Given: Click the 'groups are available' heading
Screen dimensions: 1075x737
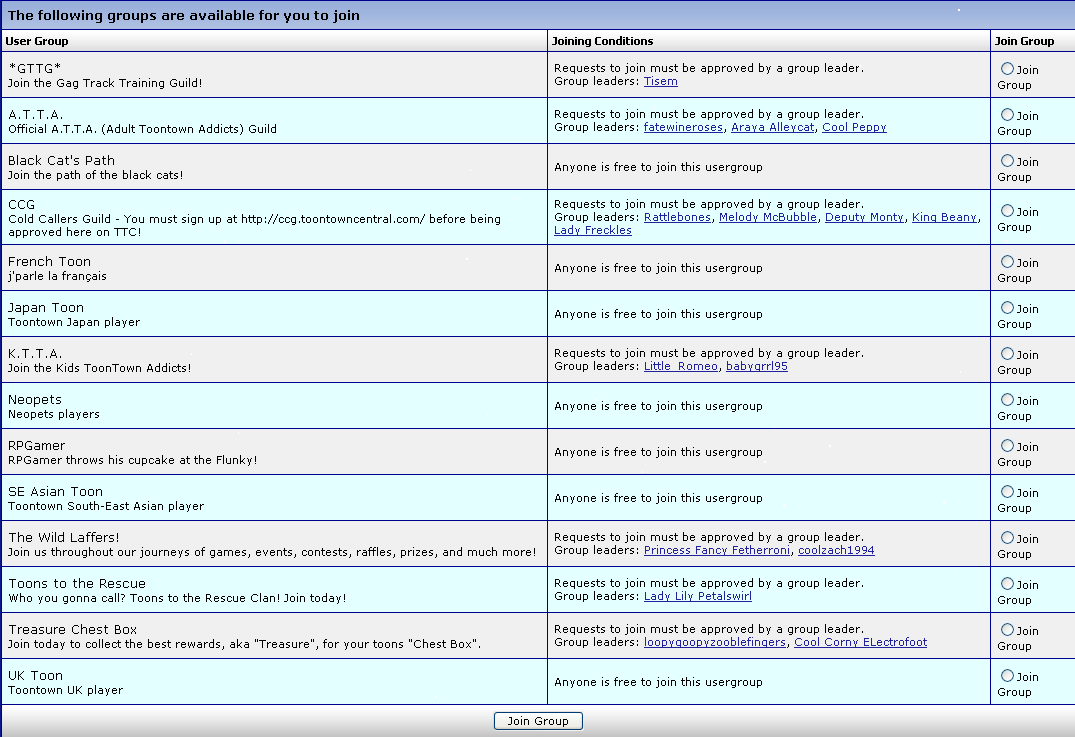Looking at the screenshot, I should (x=184, y=15).
